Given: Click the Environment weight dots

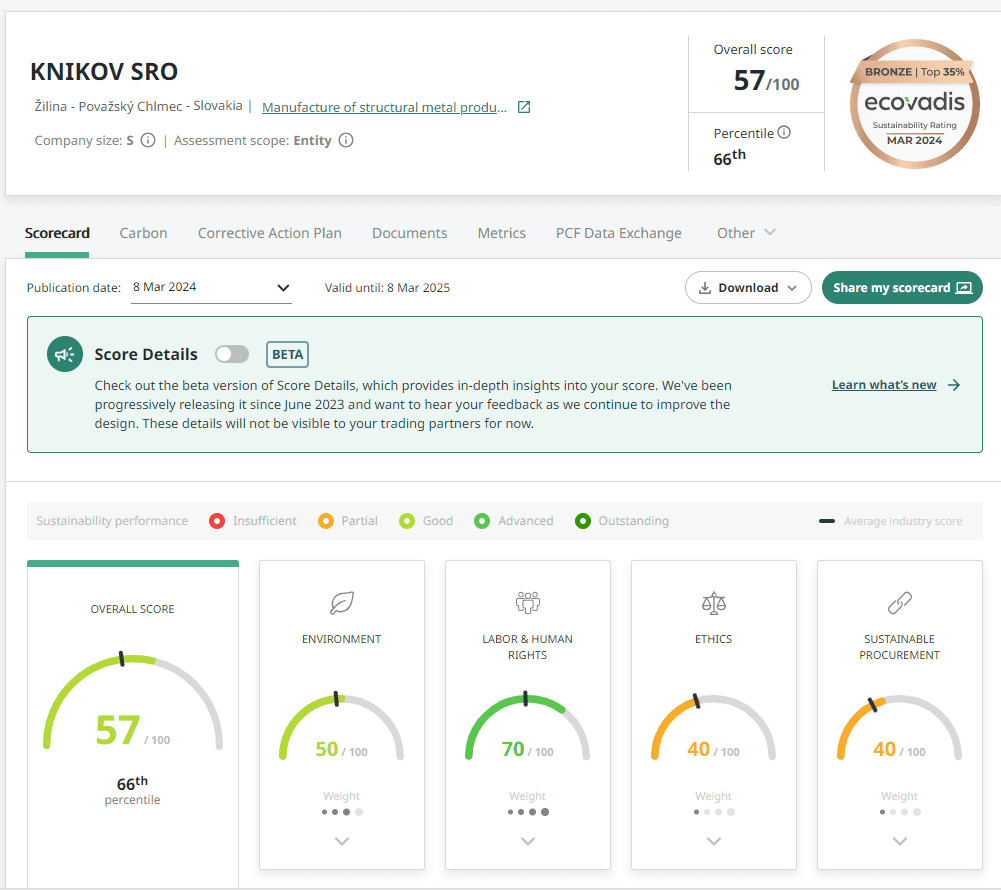Looking at the screenshot, I should [342, 812].
